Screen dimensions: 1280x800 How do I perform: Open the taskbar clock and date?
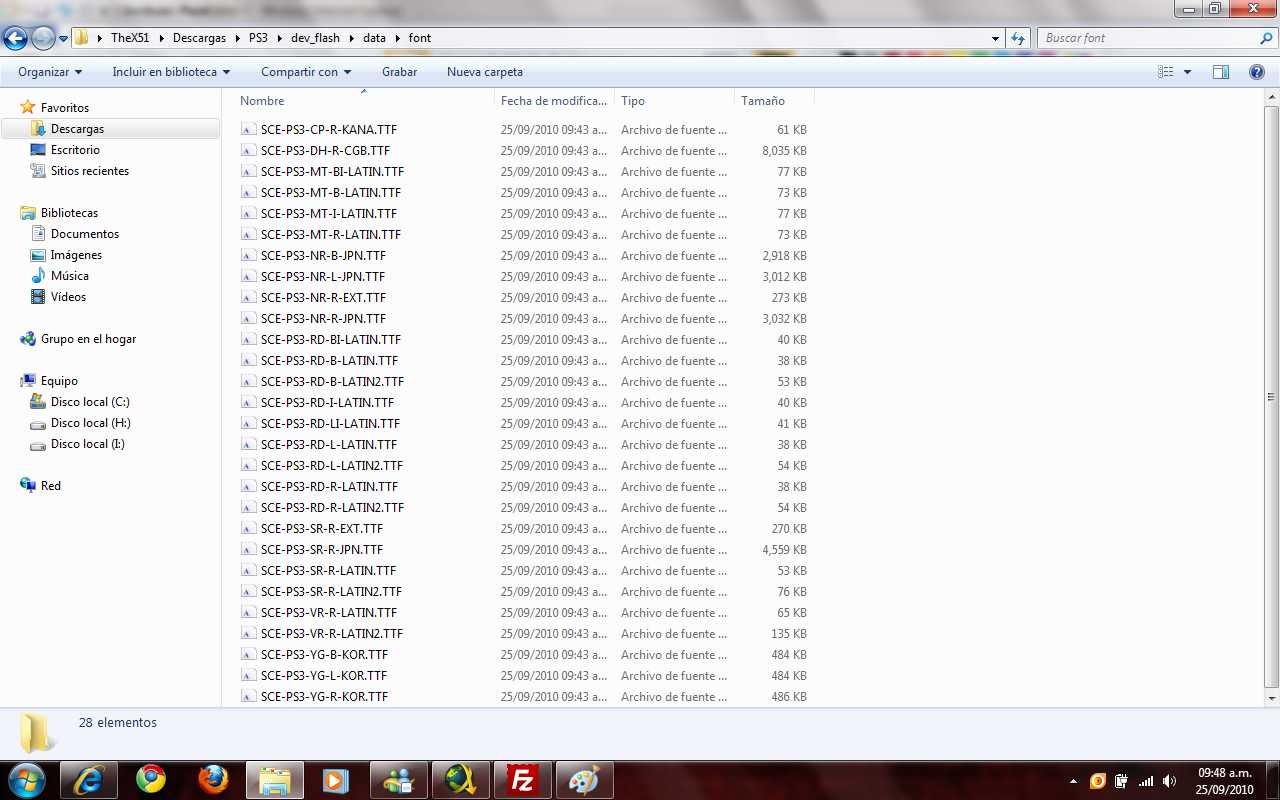click(x=1225, y=781)
